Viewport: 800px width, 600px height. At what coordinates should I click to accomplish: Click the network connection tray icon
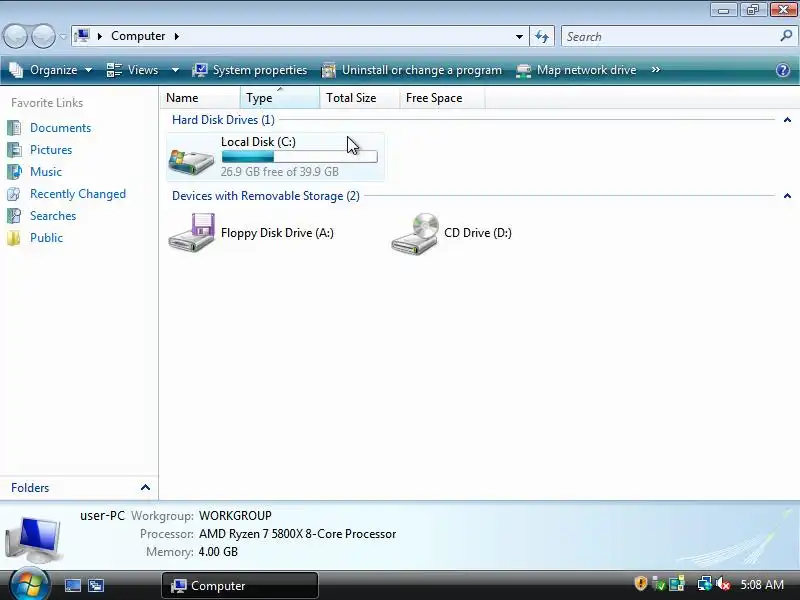[705, 583]
